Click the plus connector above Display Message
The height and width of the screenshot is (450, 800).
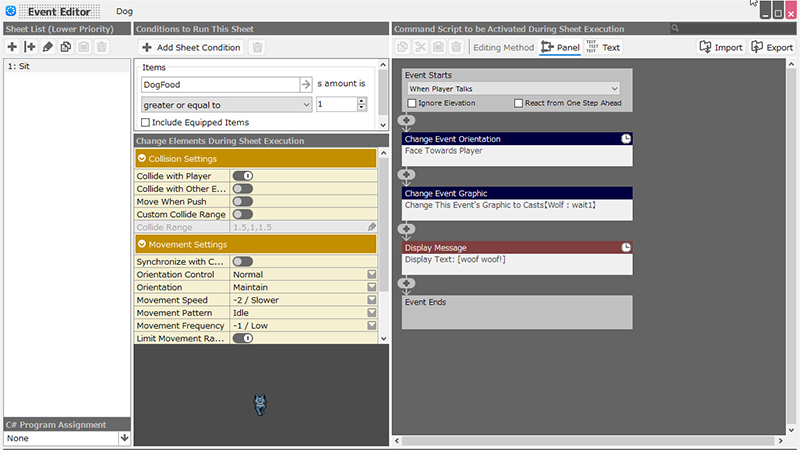coord(407,230)
